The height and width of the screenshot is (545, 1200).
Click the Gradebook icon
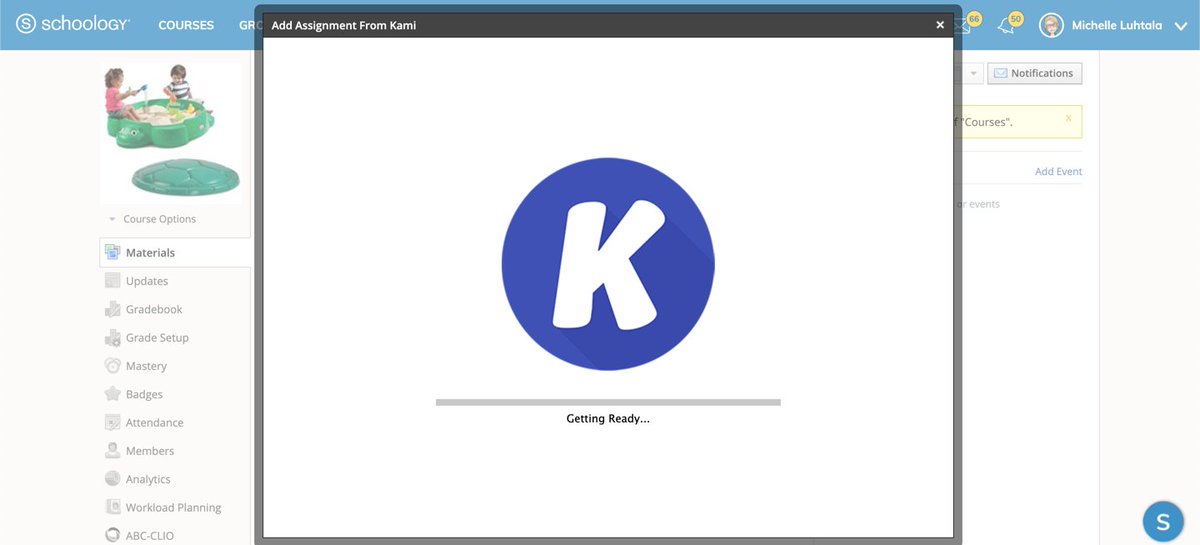click(x=113, y=310)
